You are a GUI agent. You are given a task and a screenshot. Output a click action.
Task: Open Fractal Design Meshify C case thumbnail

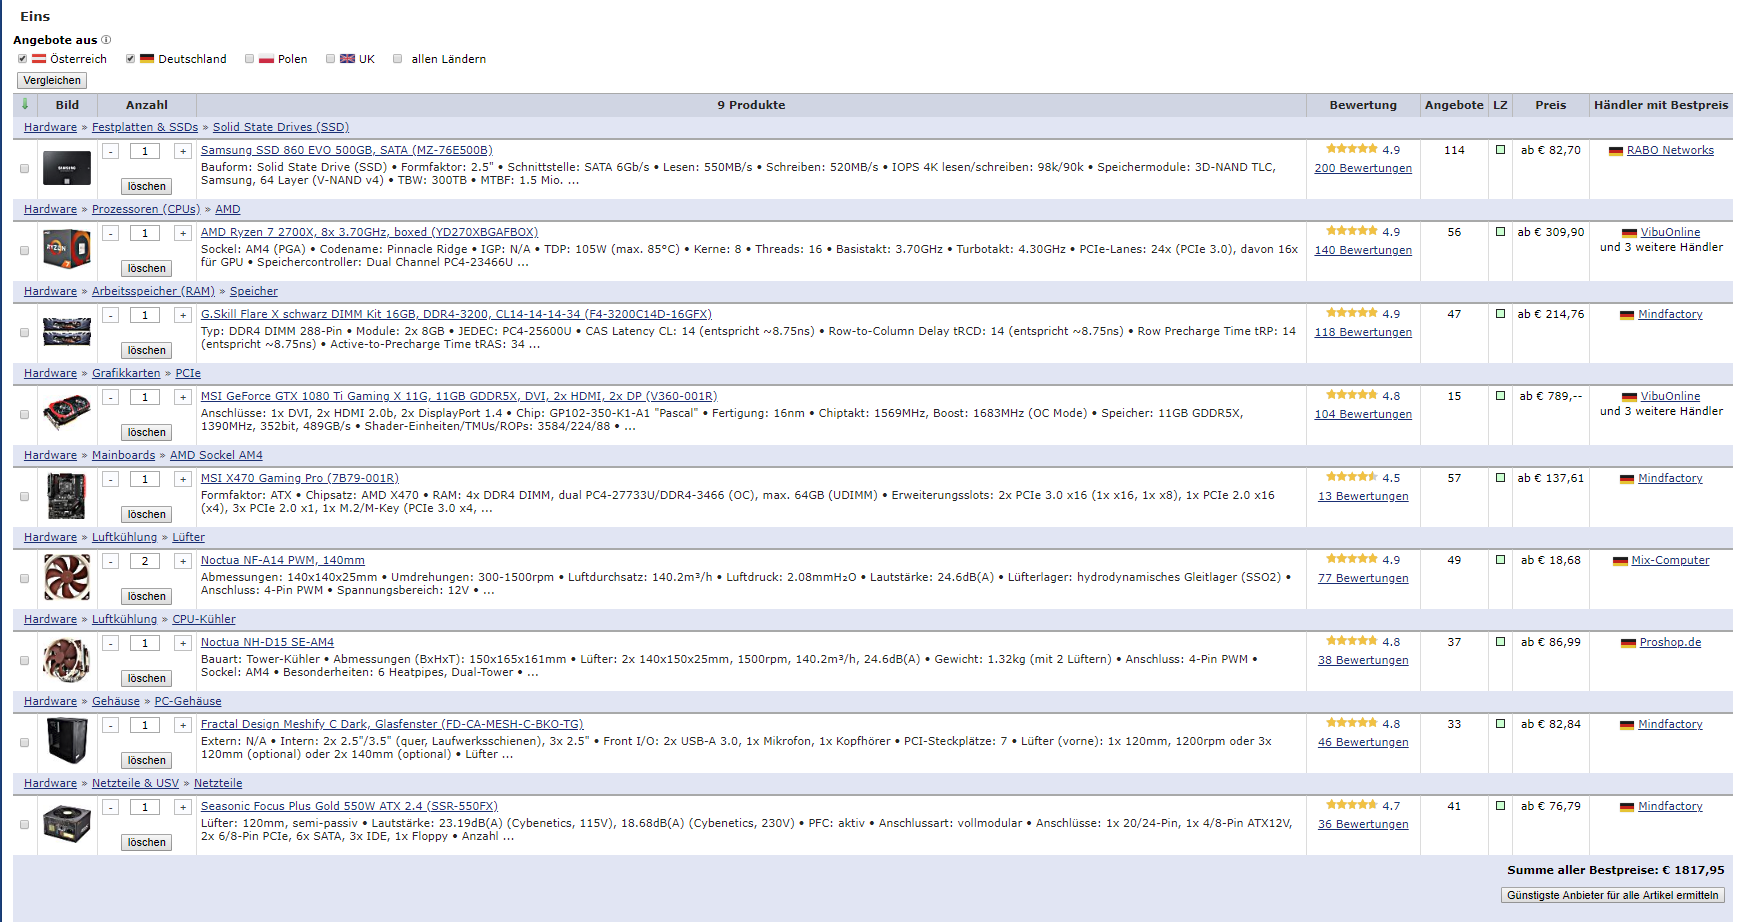pyautogui.click(x=67, y=742)
